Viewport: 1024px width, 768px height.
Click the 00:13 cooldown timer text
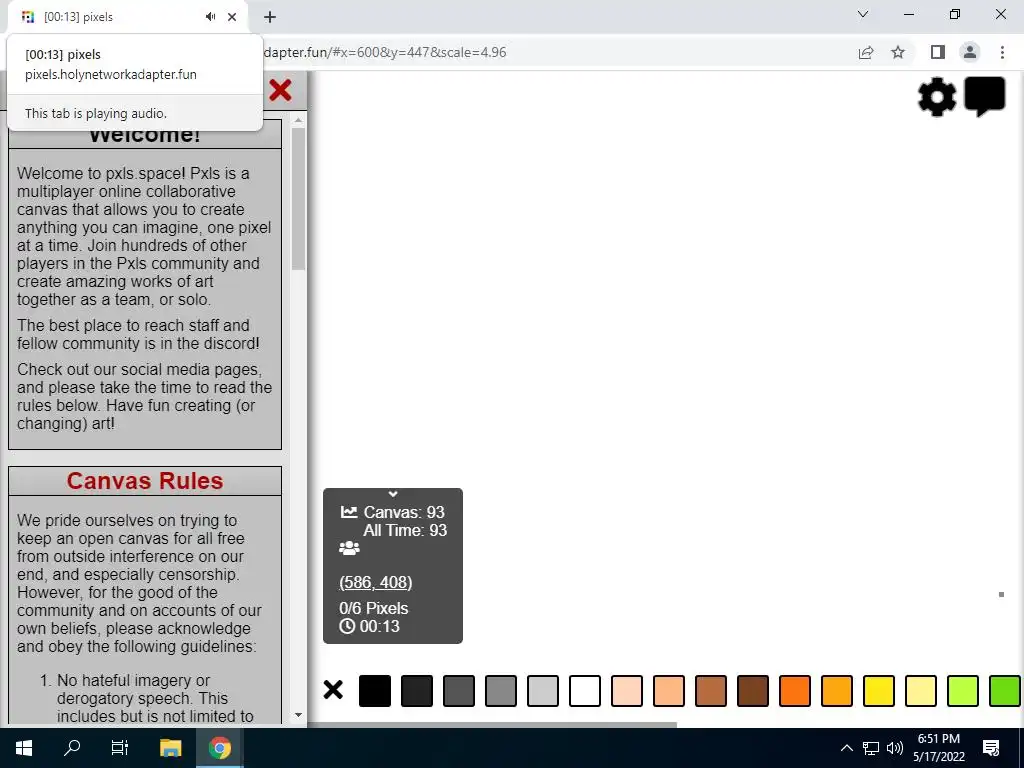(x=379, y=626)
